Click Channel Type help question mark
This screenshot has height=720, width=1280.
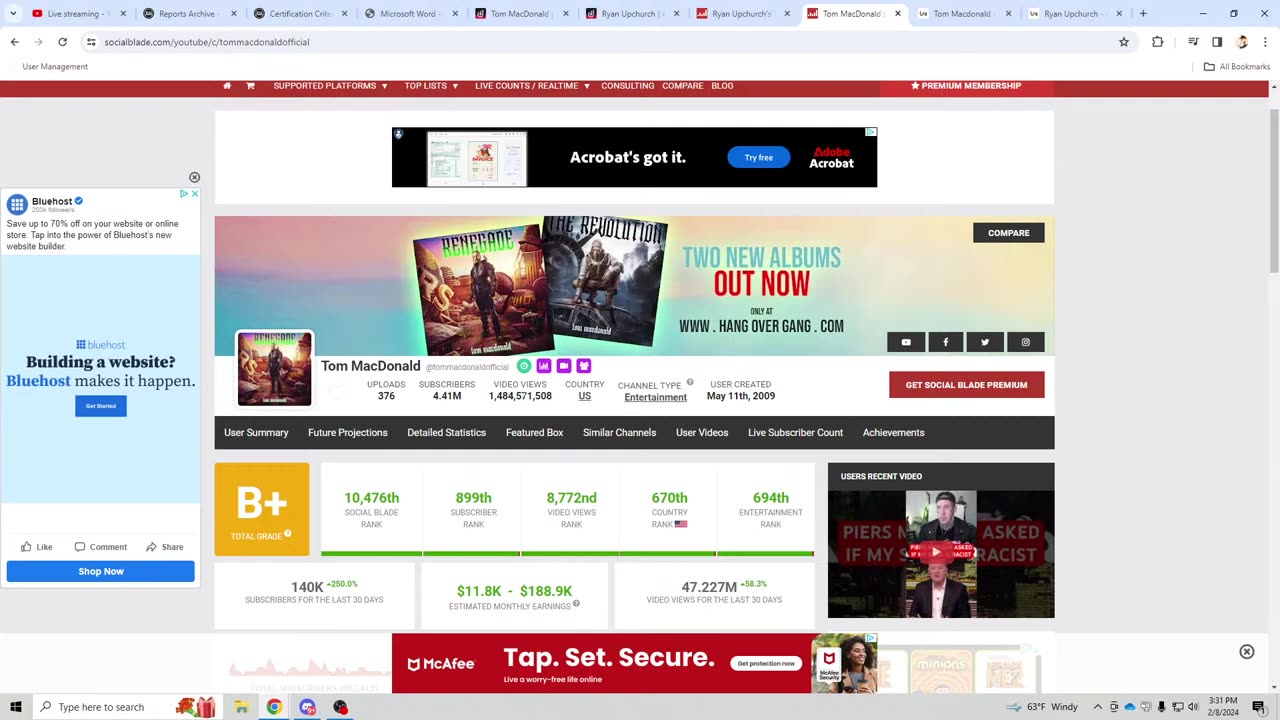click(x=690, y=382)
